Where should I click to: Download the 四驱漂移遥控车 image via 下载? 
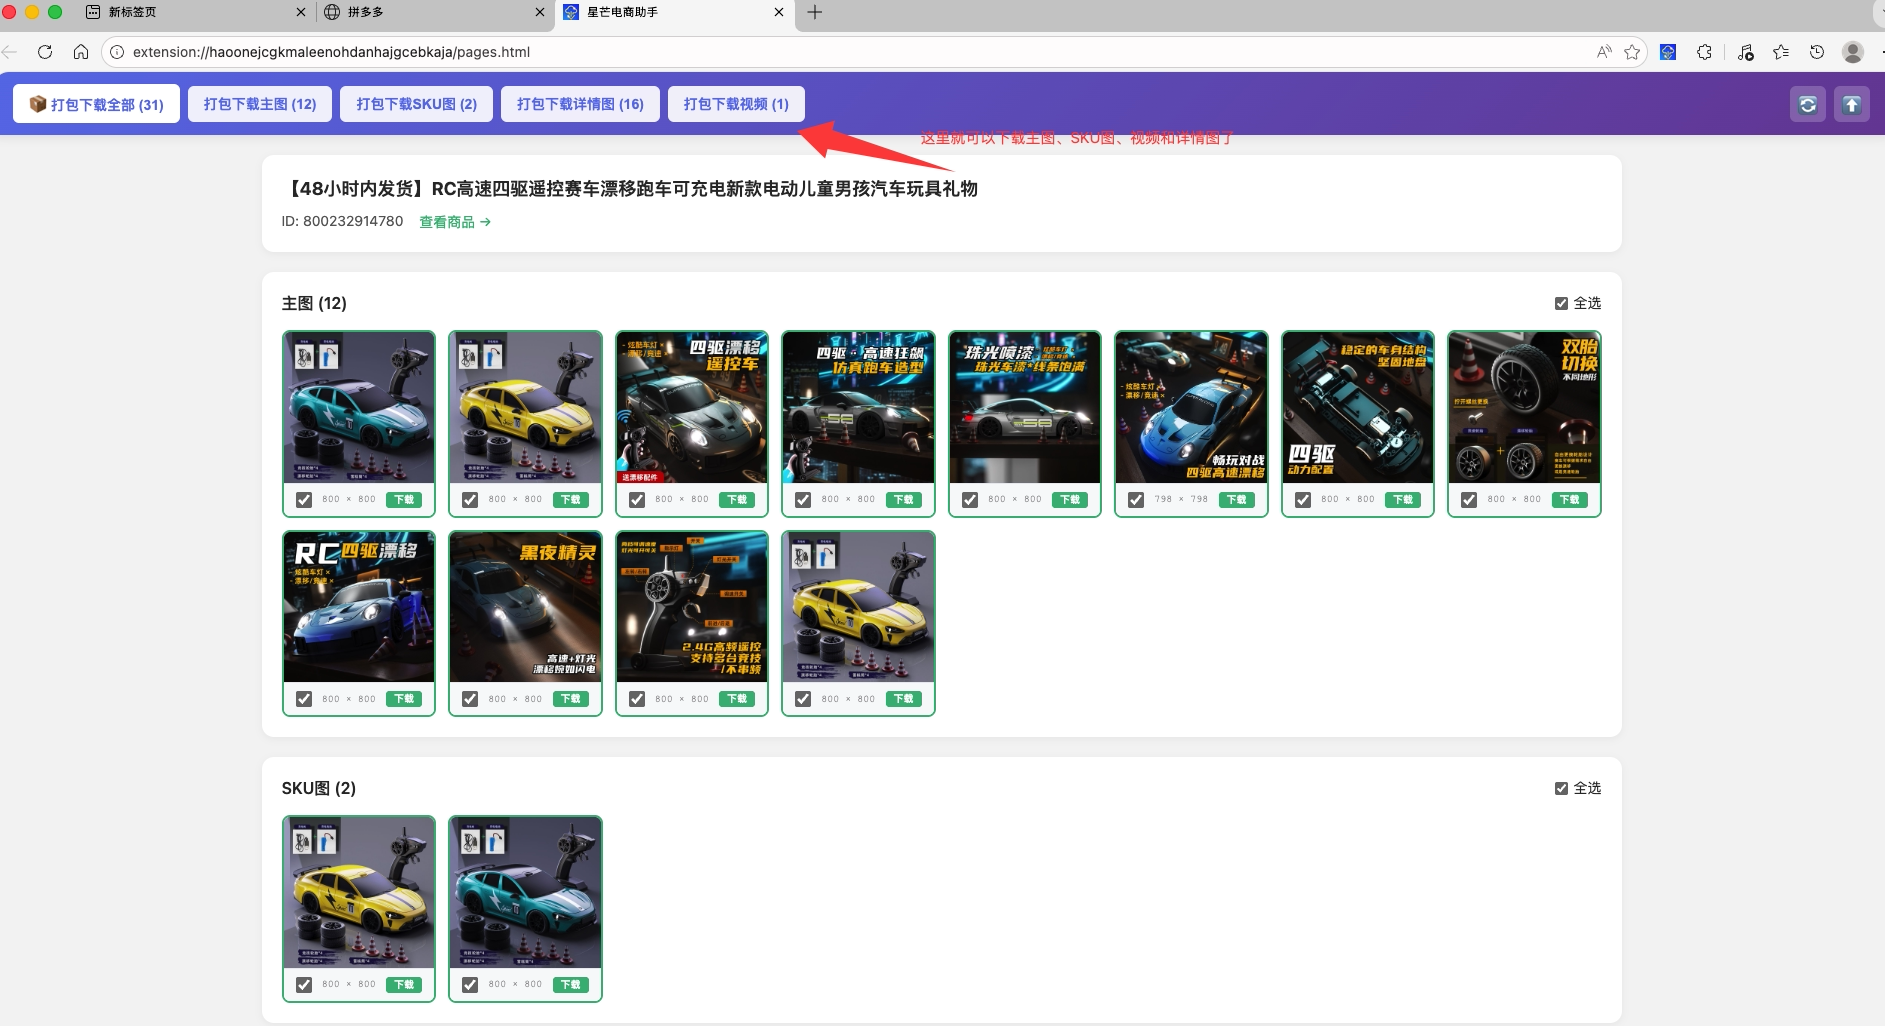(x=737, y=500)
